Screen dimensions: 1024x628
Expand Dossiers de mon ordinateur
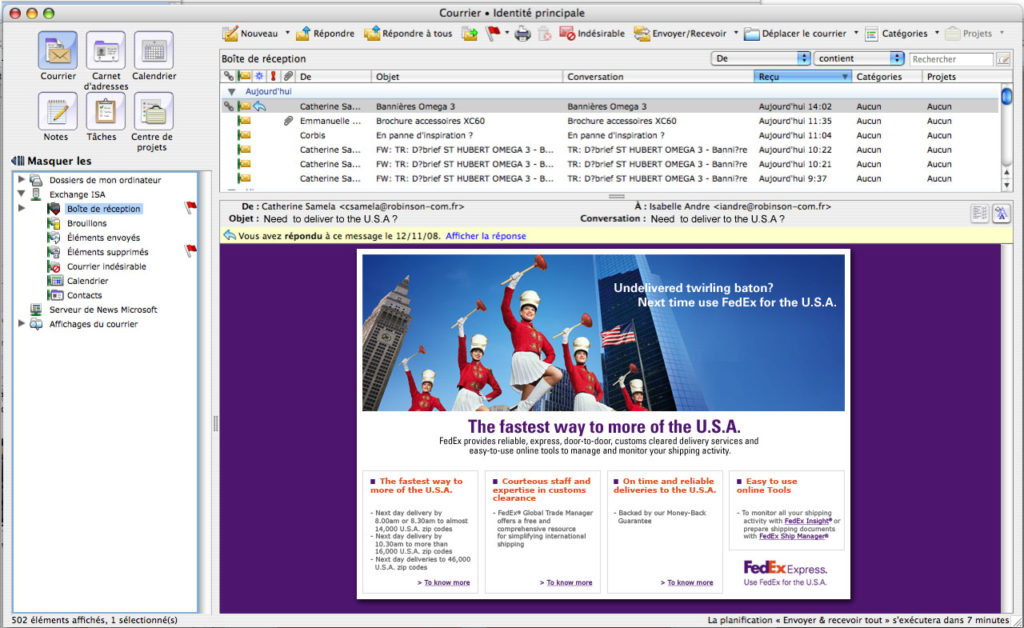[22, 179]
